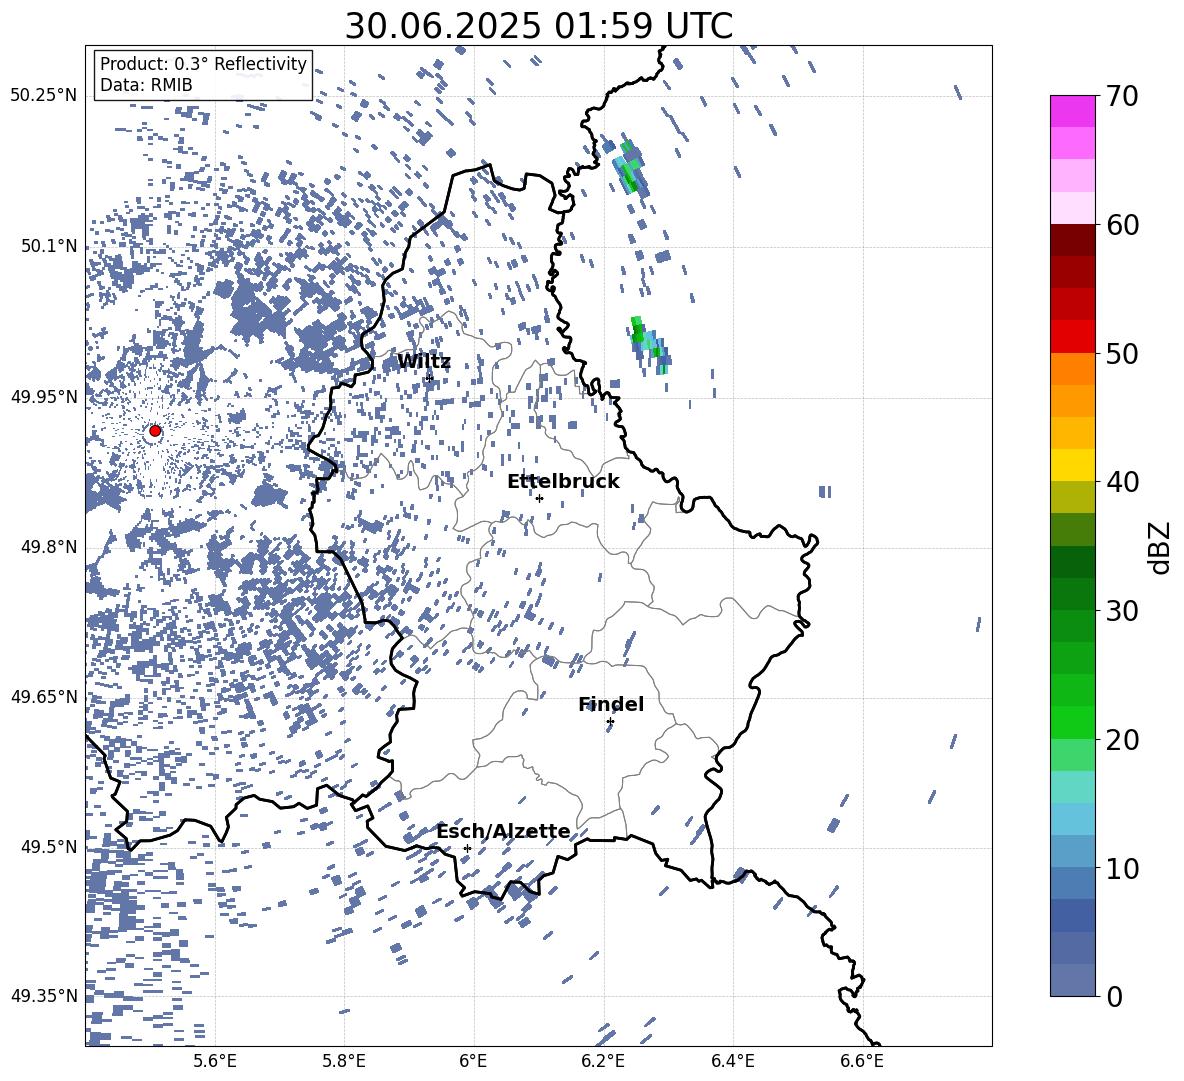Screen dimensions: 1184x1081
Task: Click the Data: RMIB text
Action: (x=146, y=85)
